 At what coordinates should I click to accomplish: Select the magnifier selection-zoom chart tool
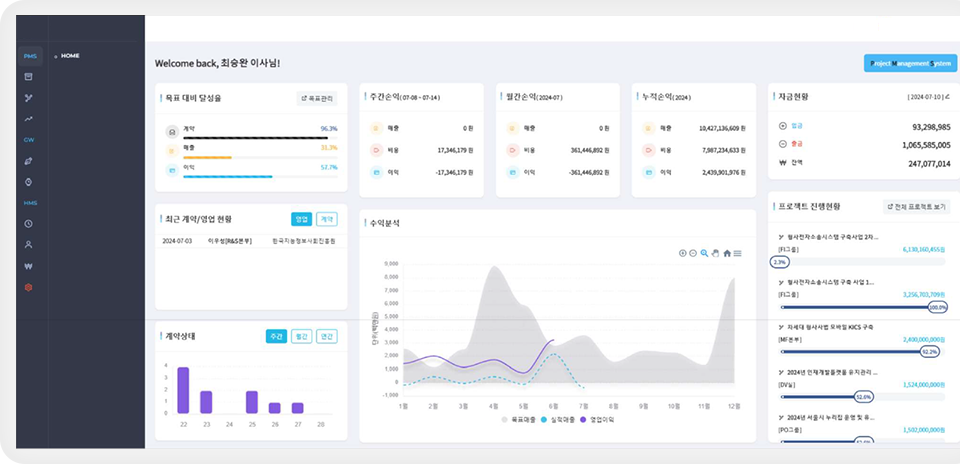704,253
